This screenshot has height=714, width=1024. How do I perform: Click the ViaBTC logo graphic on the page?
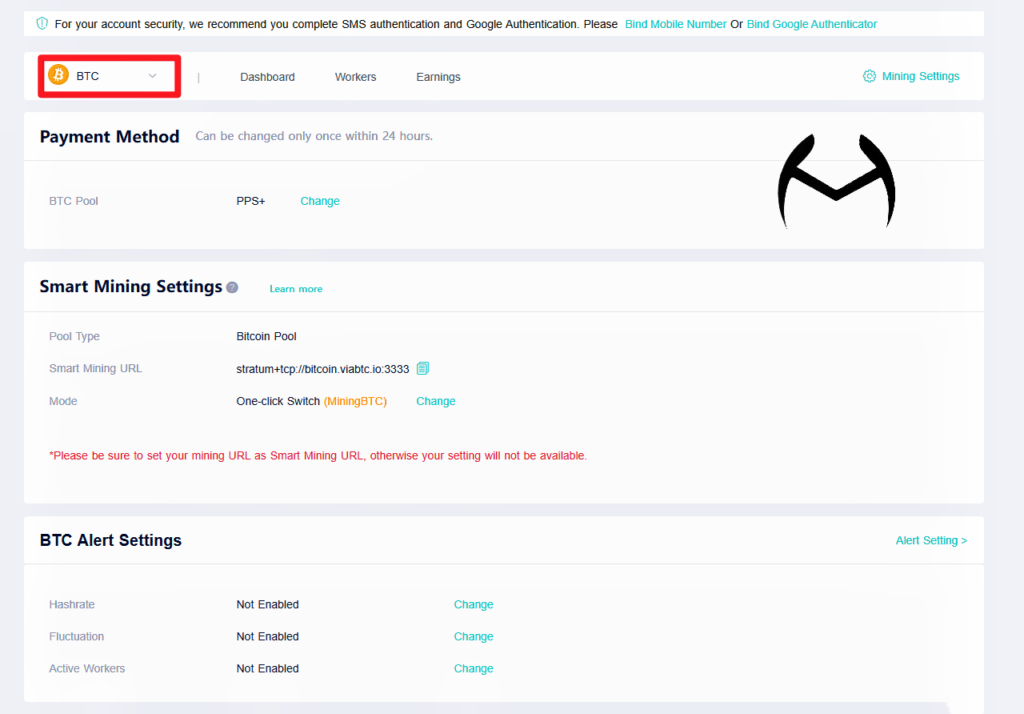(x=836, y=180)
